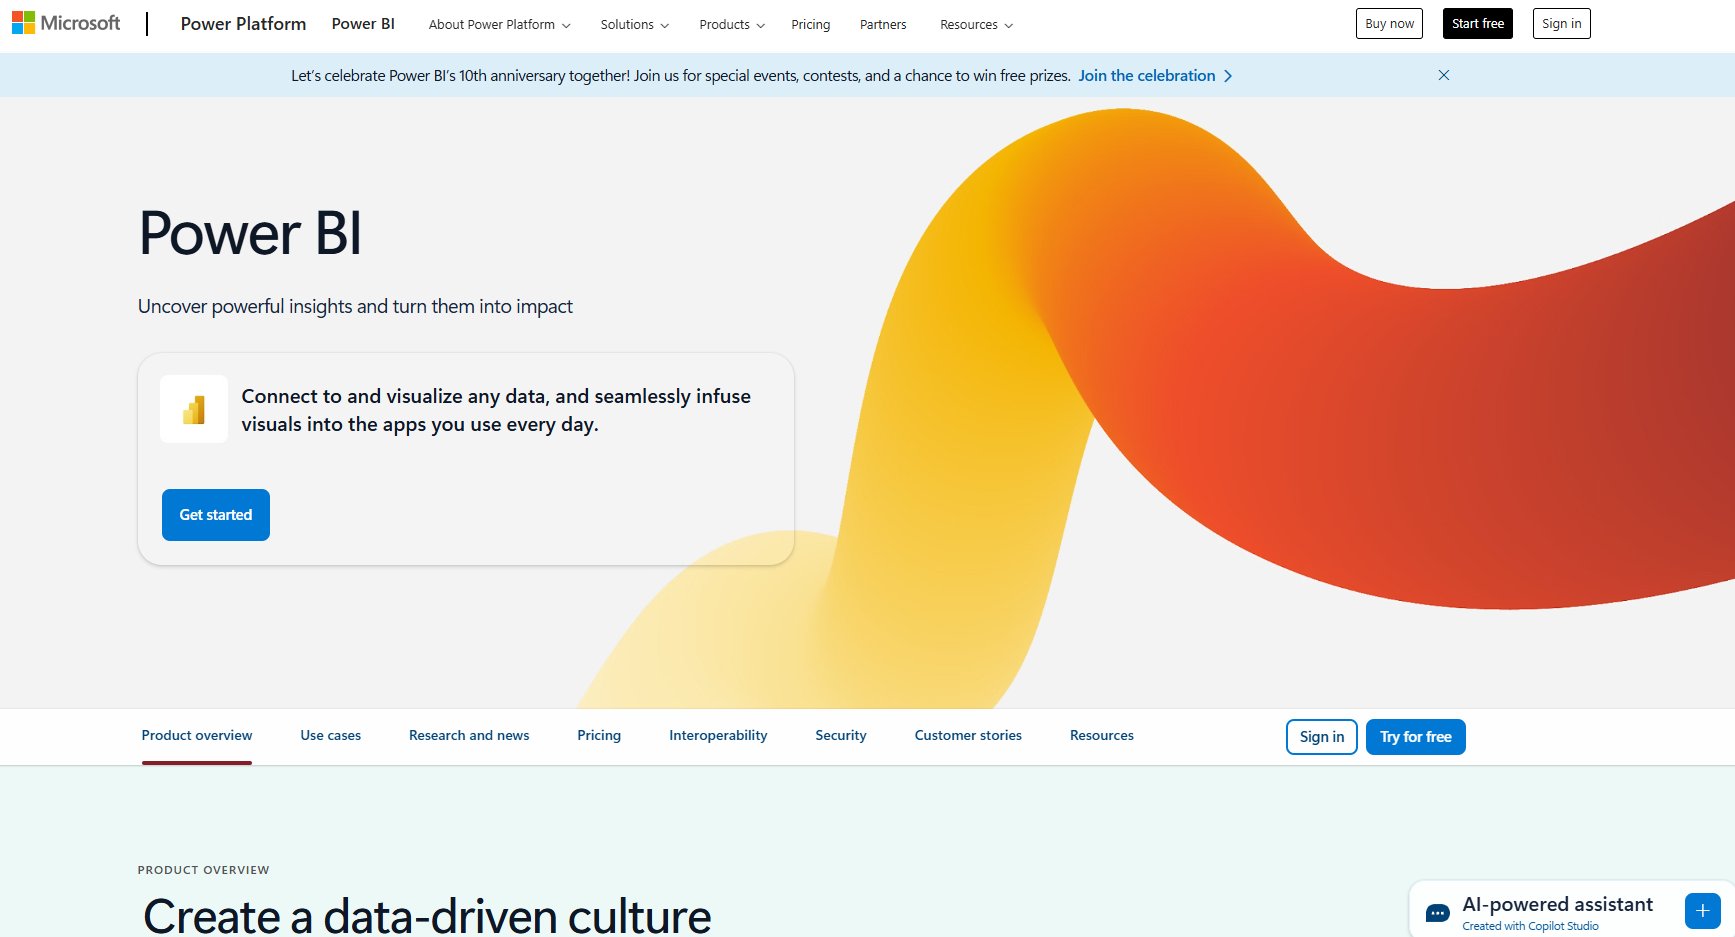Open the AI-powered assistant chat icon
This screenshot has height=937, width=1735.
click(x=1437, y=912)
